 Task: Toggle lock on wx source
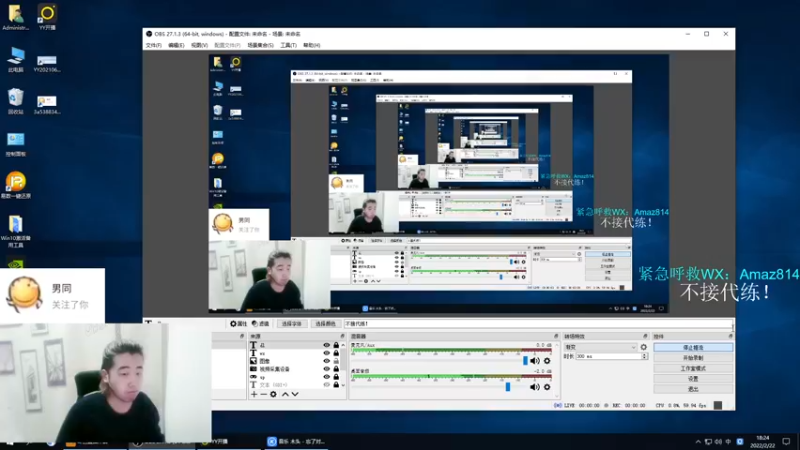pos(336,353)
